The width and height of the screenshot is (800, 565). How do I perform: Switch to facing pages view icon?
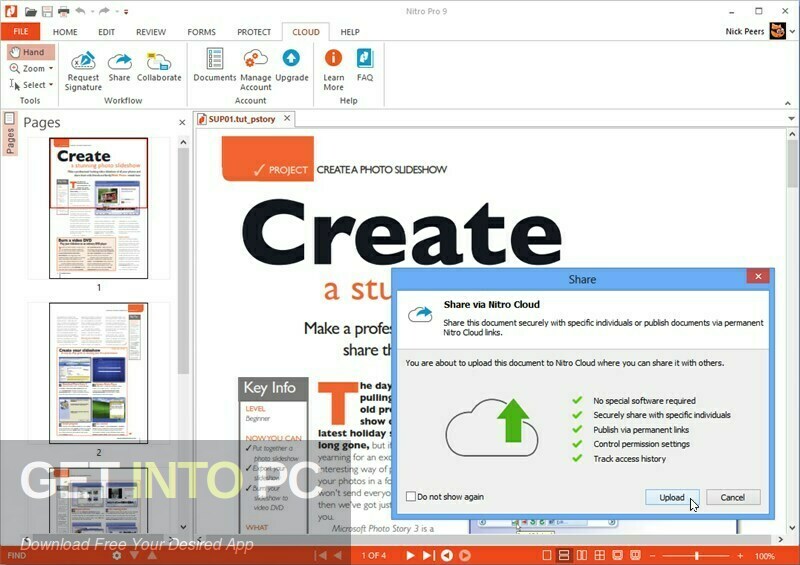click(x=582, y=555)
